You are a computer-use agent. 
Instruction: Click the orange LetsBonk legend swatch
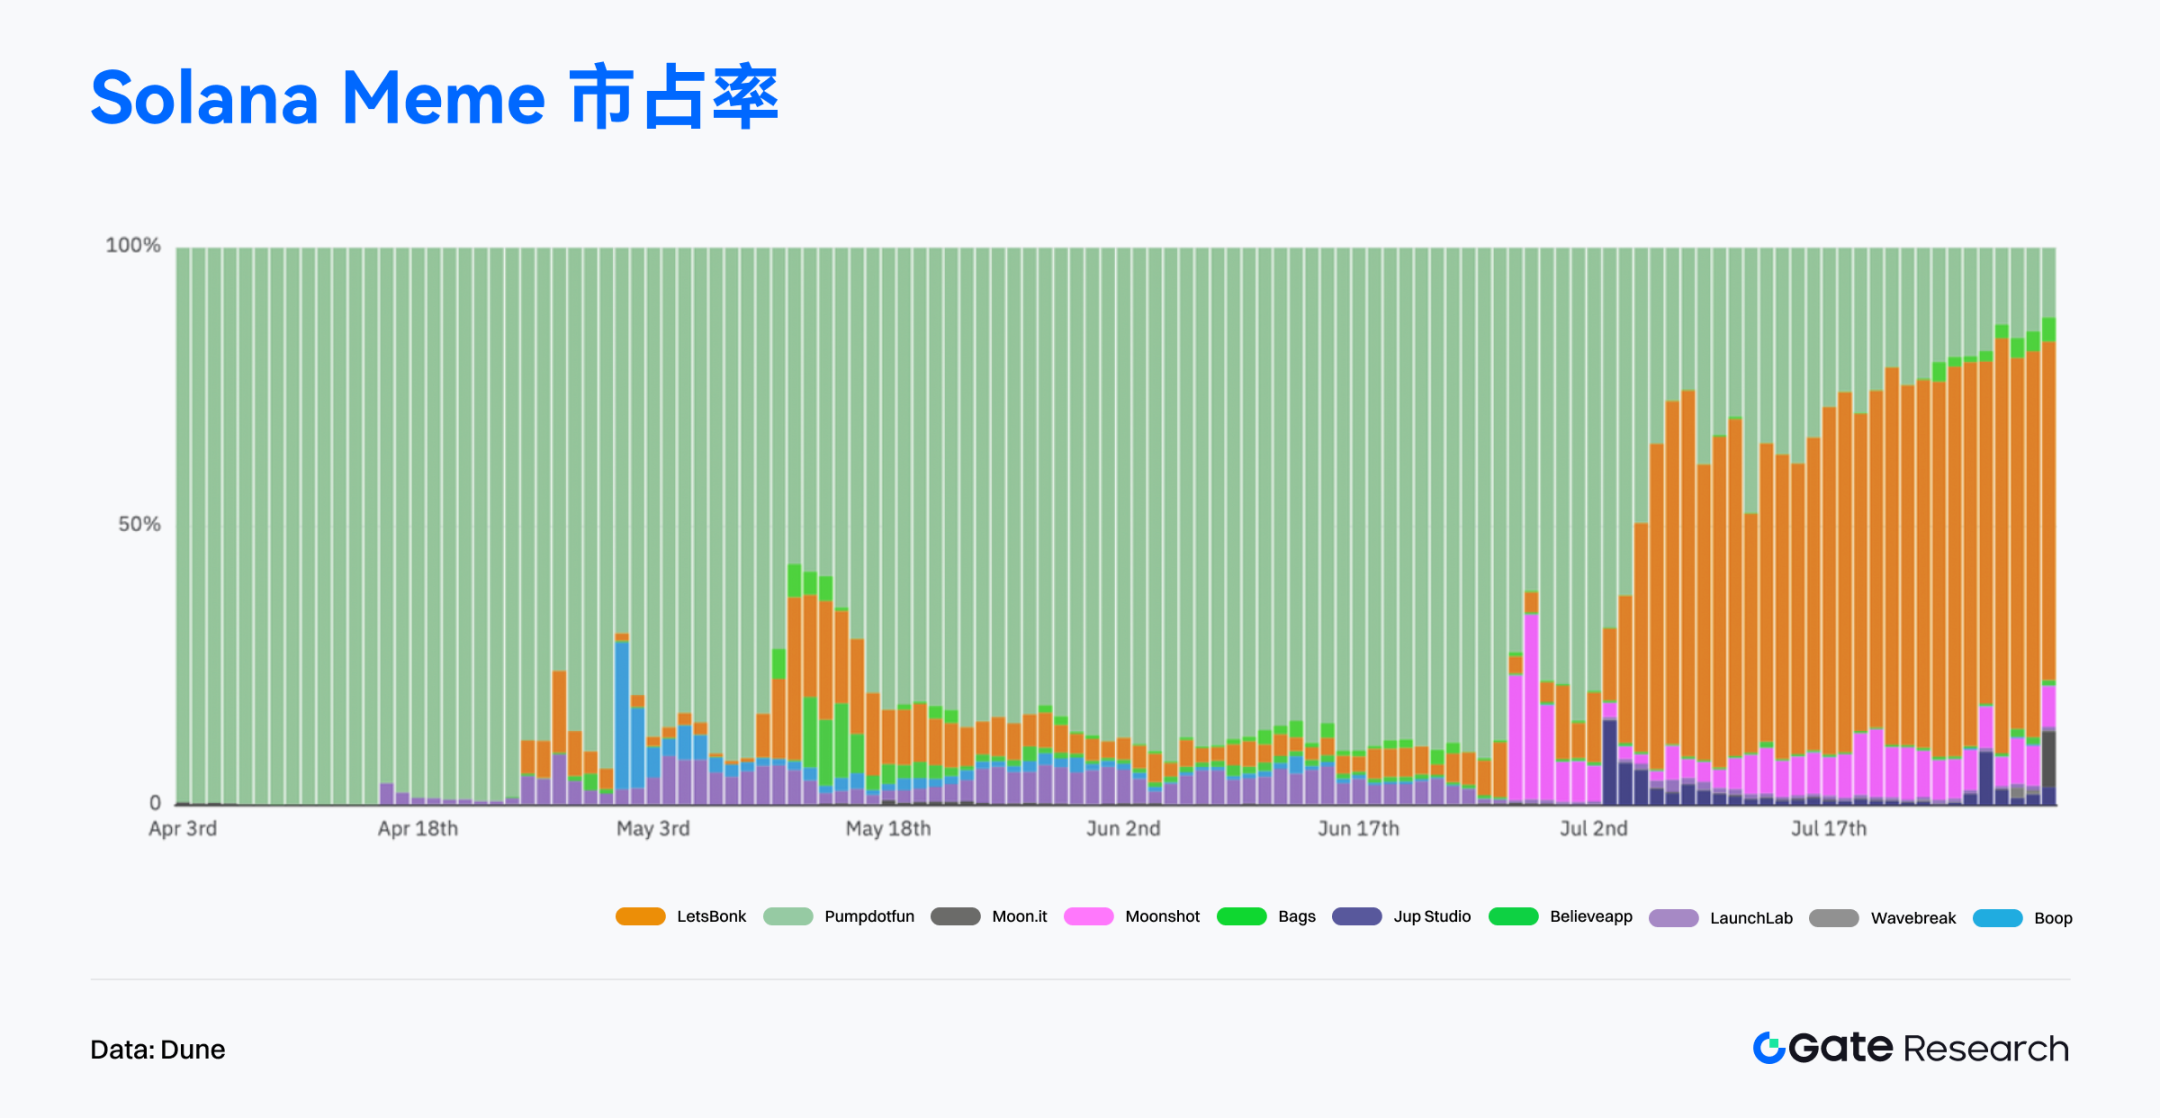pos(640,916)
